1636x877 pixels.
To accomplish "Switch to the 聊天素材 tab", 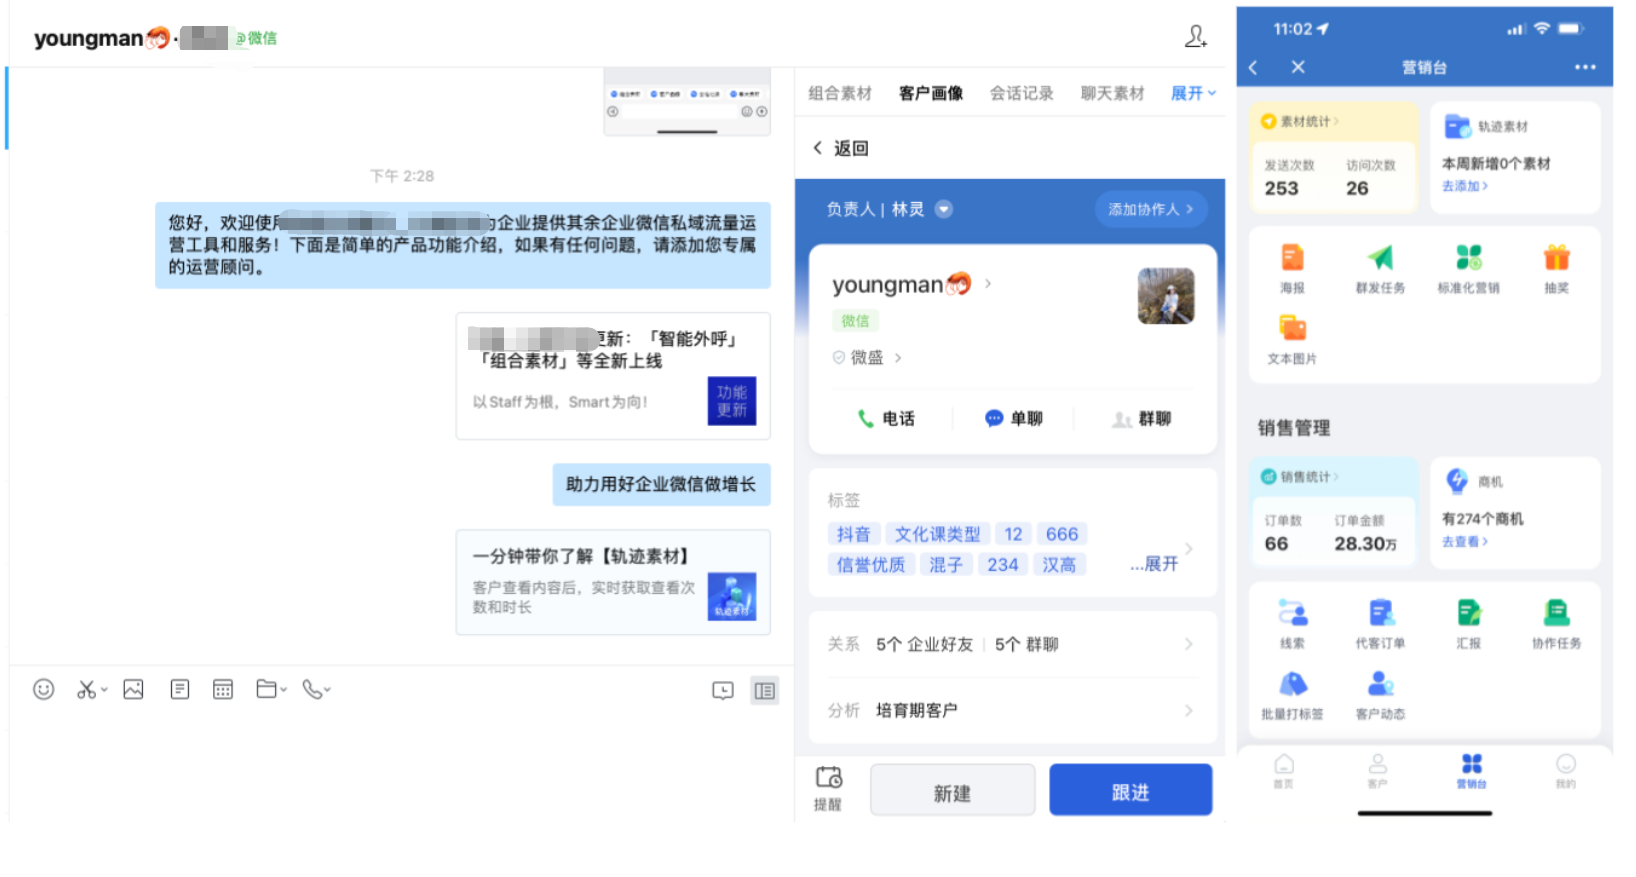I will coord(1112,93).
